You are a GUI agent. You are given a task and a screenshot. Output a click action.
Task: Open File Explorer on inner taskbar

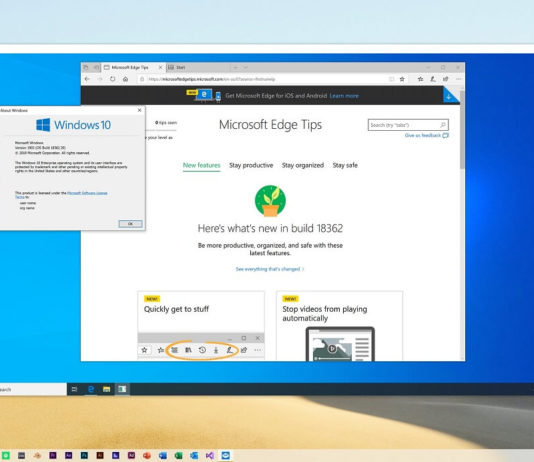click(107, 389)
